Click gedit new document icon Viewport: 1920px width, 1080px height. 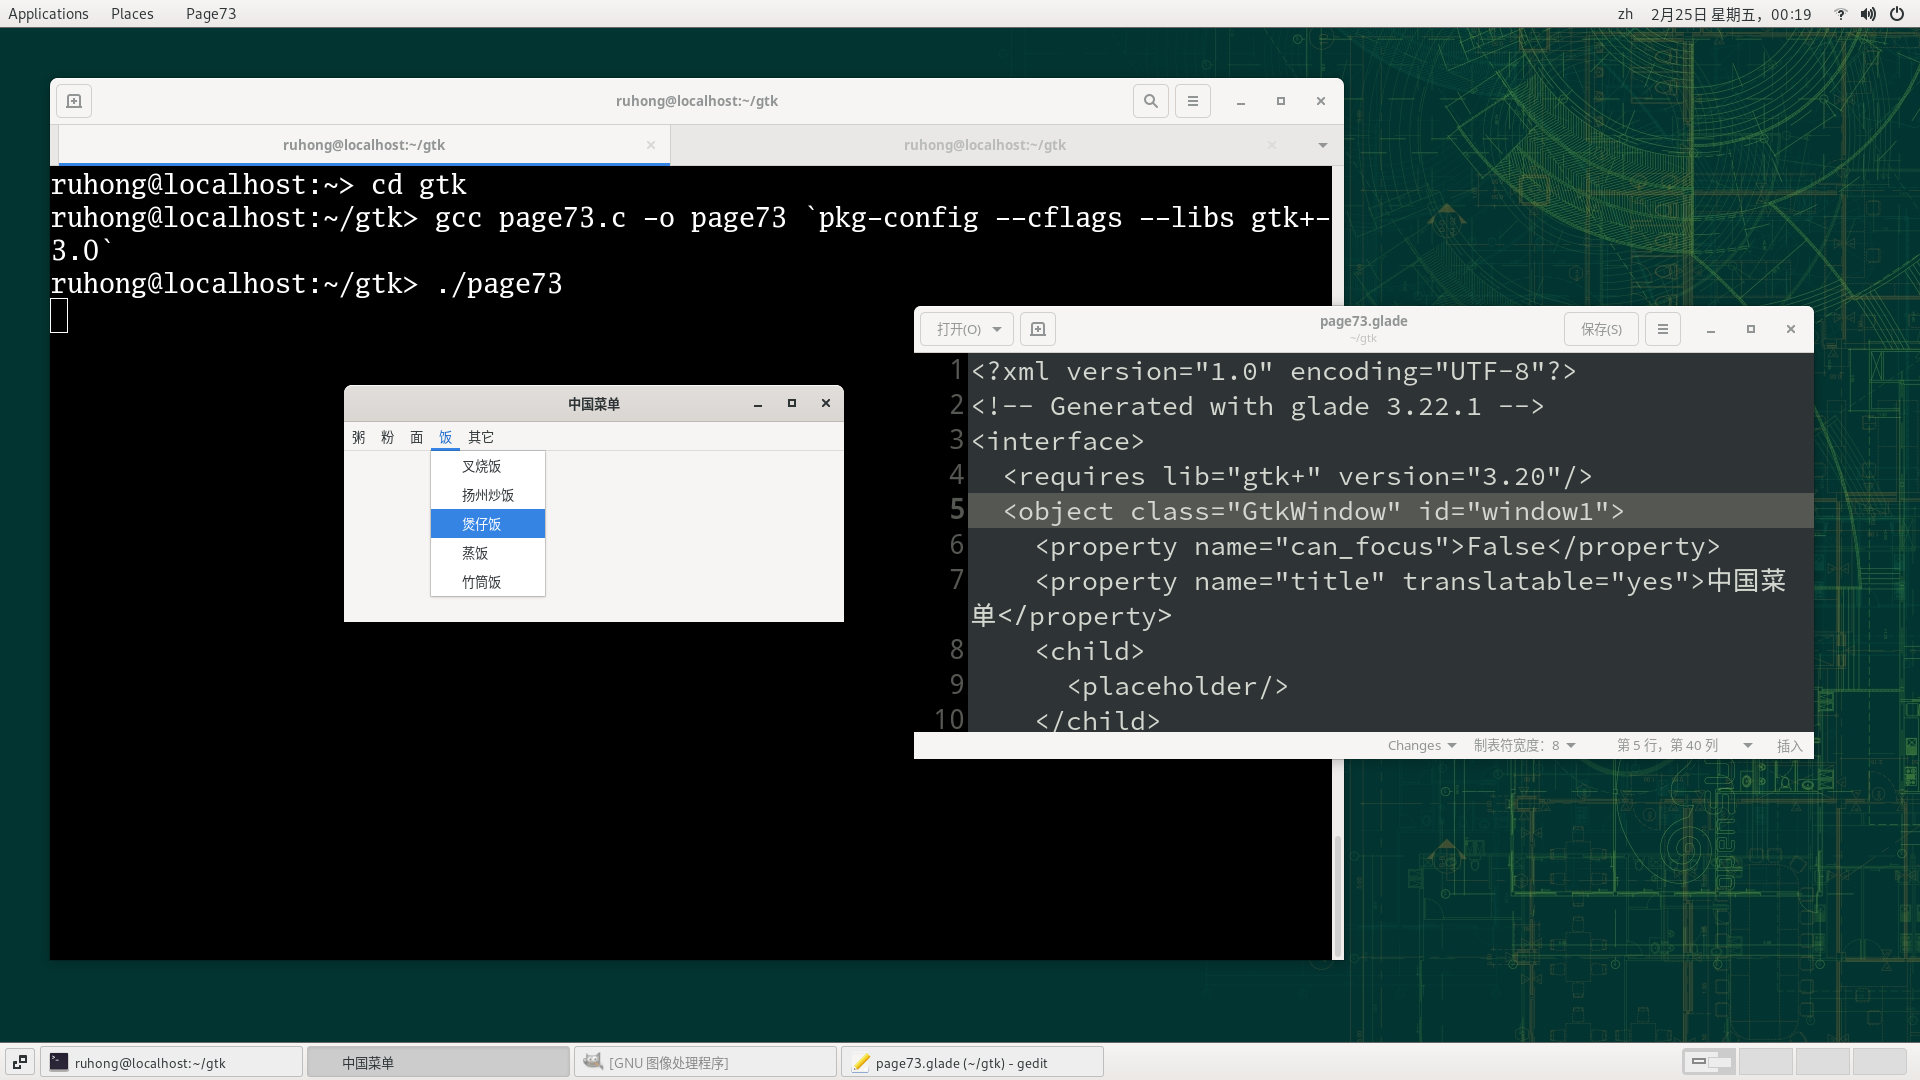pyautogui.click(x=1038, y=329)
